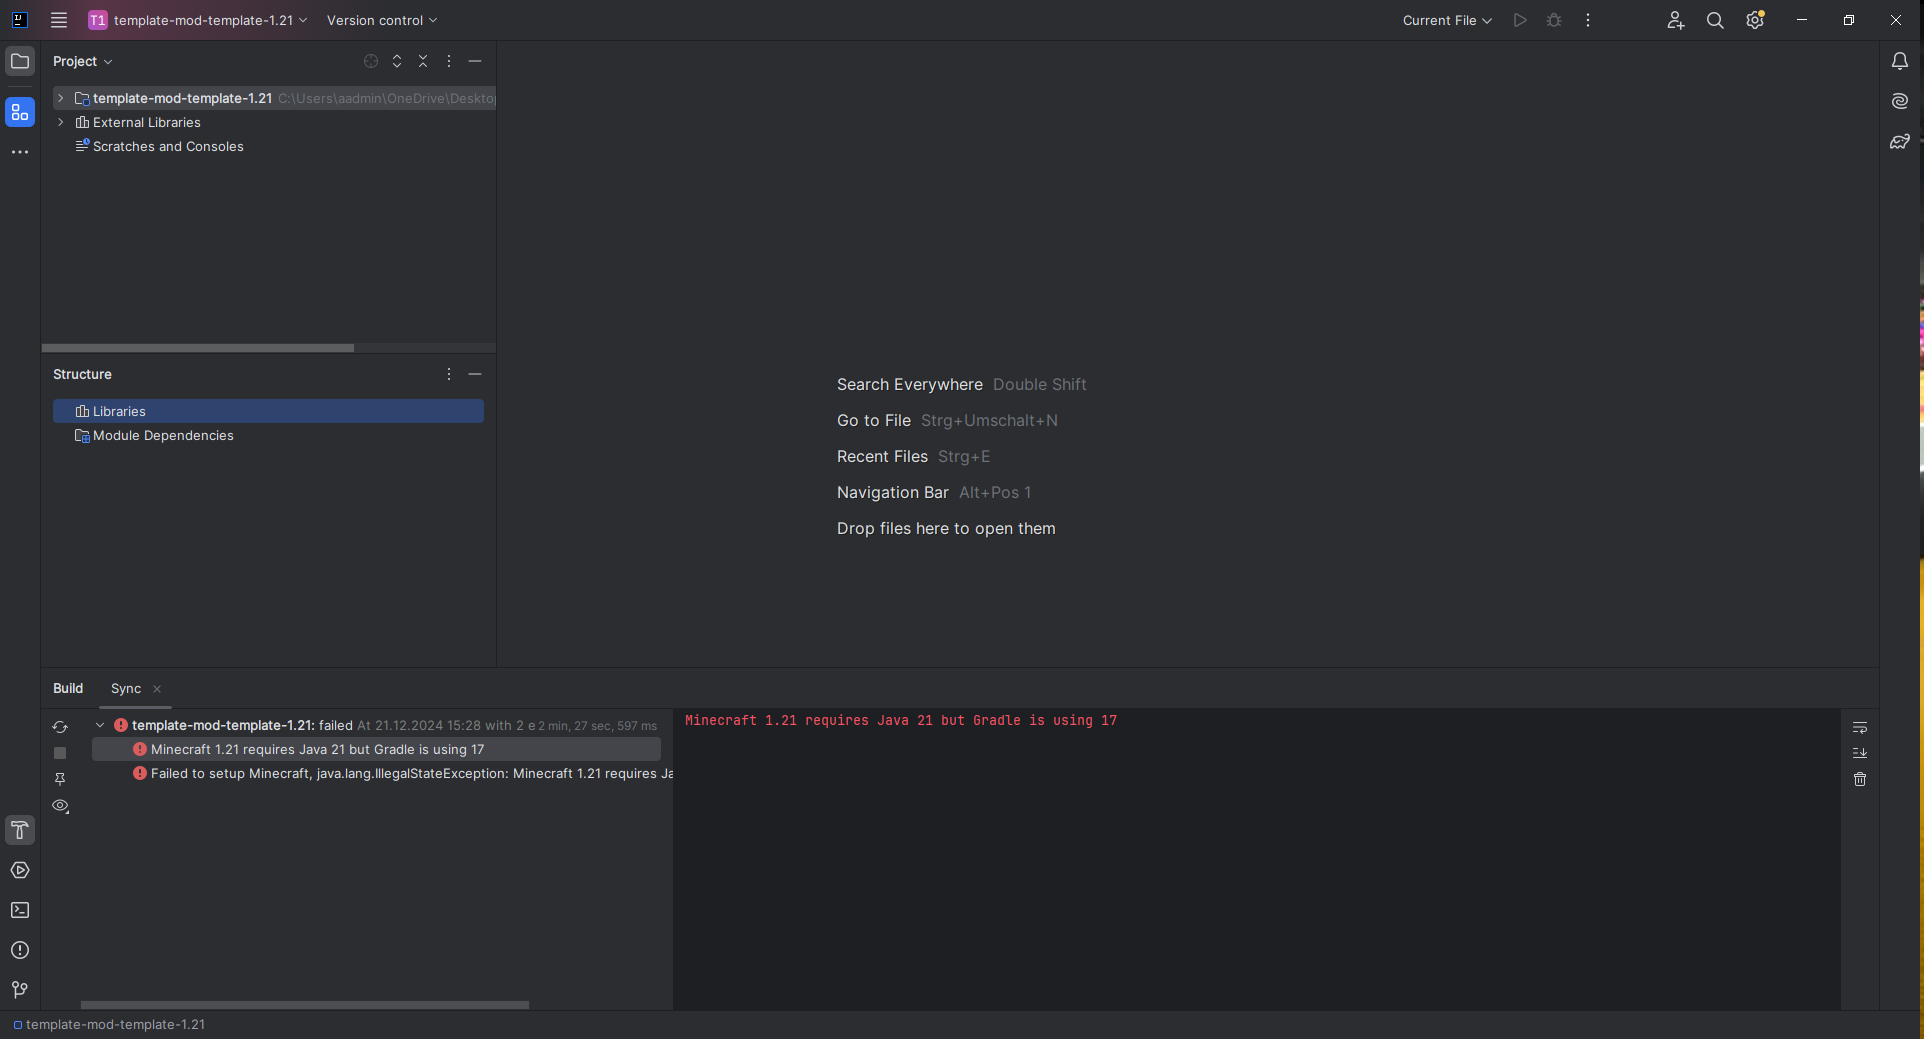1924x1039 pixels.
Task: Pin the Build tool window
Action: tap(60, 779)
